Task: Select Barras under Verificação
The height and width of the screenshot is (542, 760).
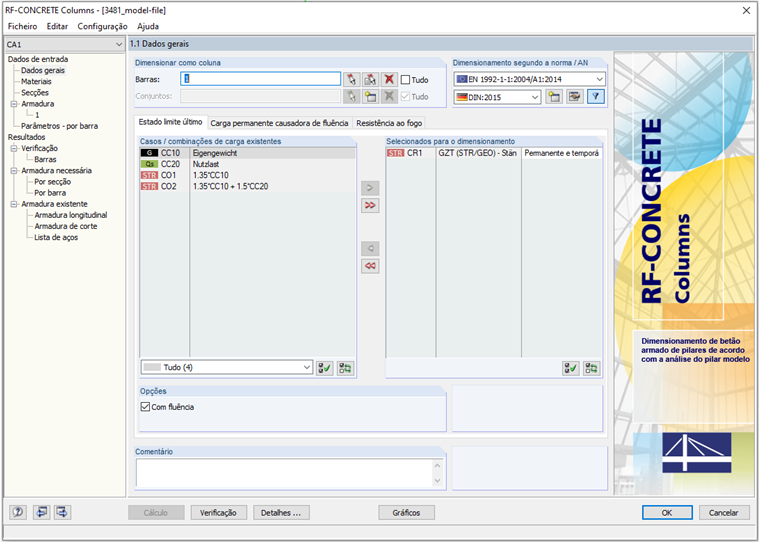Action: (45, 159)
